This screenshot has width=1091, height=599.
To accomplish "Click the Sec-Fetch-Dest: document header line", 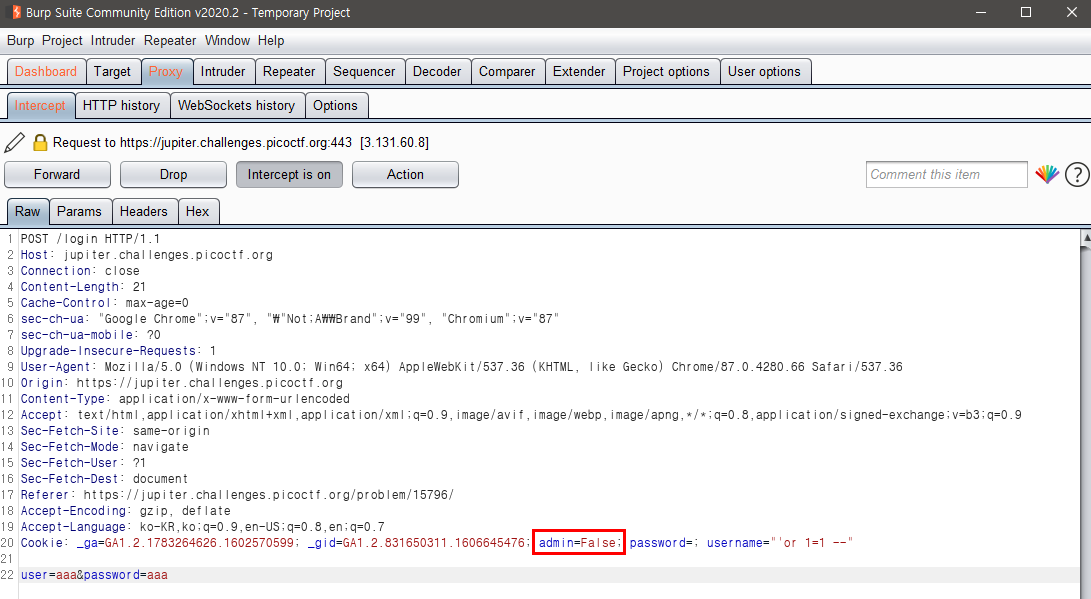I will tap(104, 479).
